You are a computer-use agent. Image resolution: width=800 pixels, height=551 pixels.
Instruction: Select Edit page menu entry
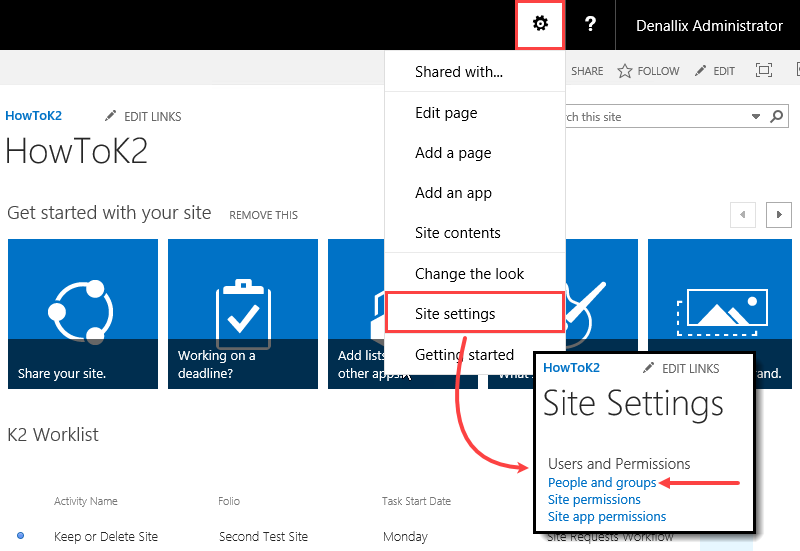474,112
